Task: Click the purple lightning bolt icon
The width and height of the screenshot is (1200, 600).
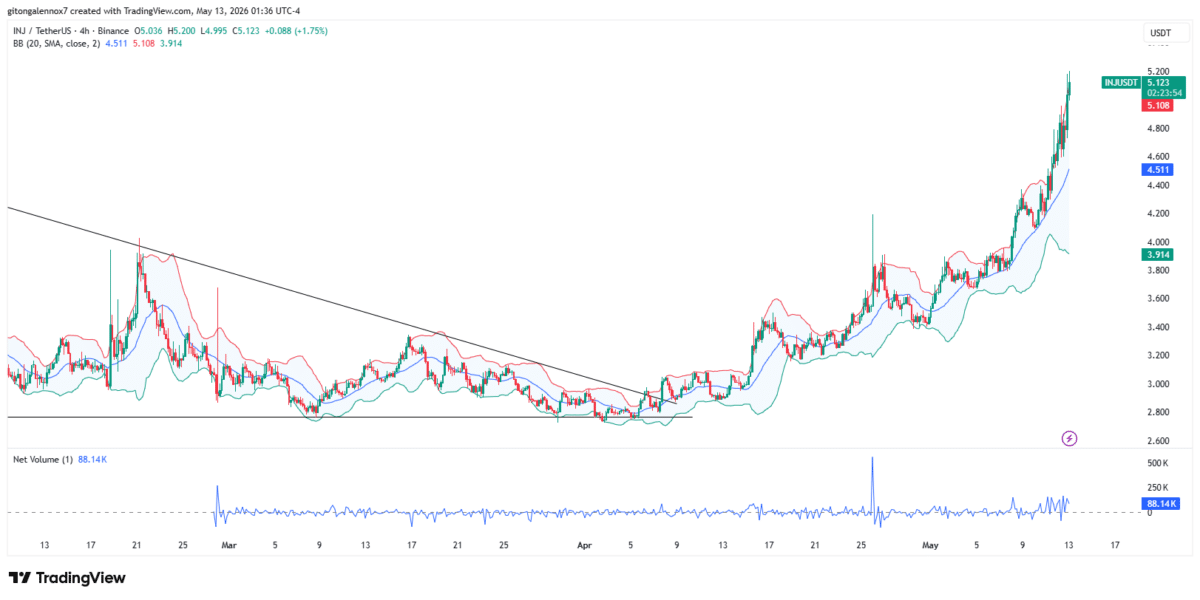Action: pos(1069,438)
